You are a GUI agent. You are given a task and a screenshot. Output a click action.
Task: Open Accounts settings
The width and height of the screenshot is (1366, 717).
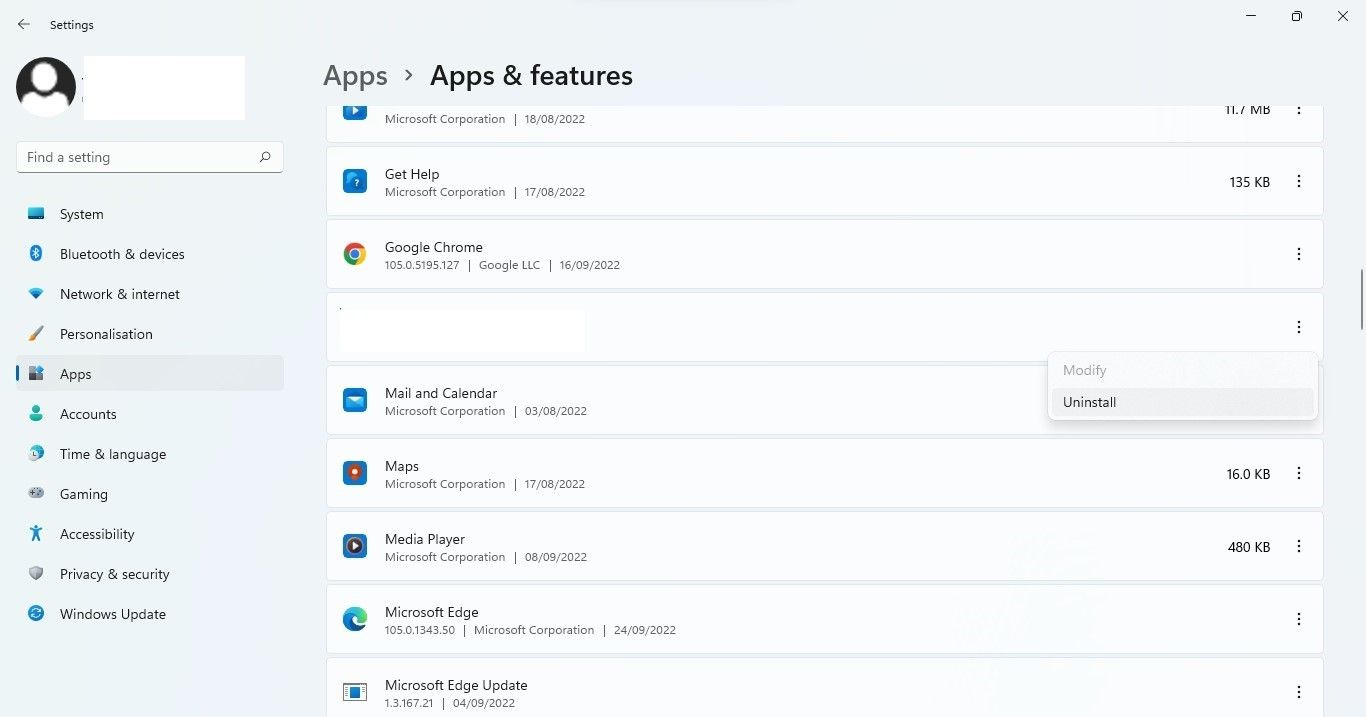coord(150,414)
